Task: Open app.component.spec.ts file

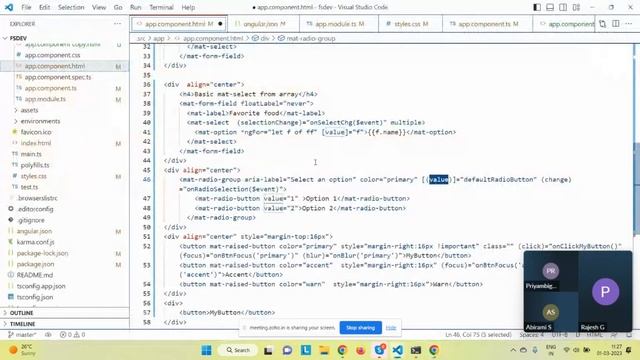Action: tap(58, 77)
